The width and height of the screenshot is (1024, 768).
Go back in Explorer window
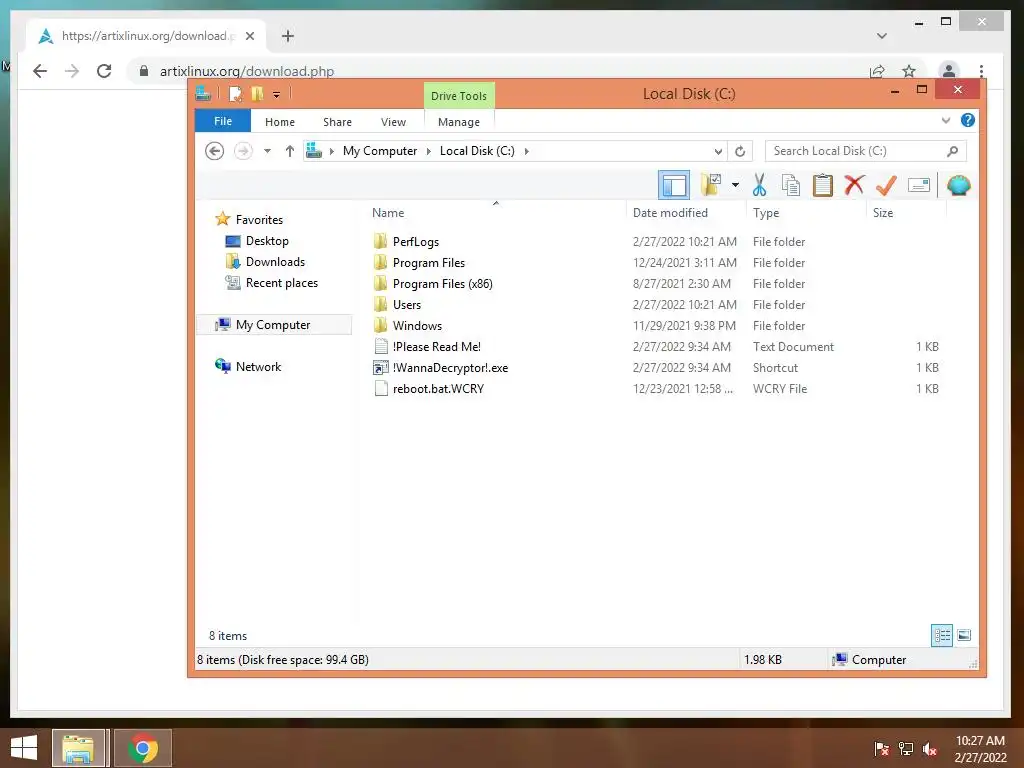point(214,151)
